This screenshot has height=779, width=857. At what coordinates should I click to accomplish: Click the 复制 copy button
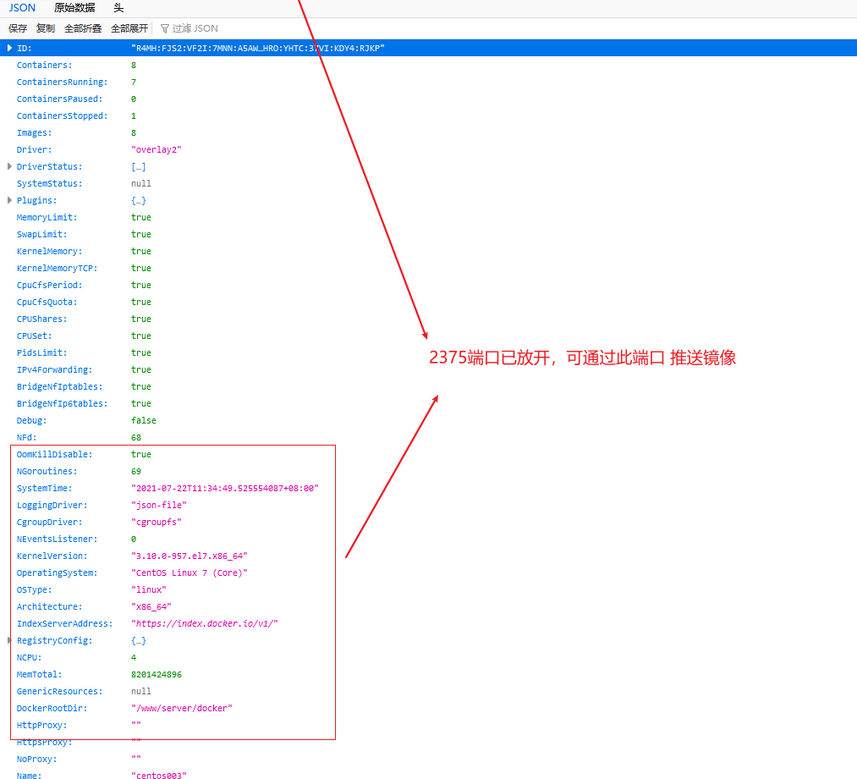(45, 28)
